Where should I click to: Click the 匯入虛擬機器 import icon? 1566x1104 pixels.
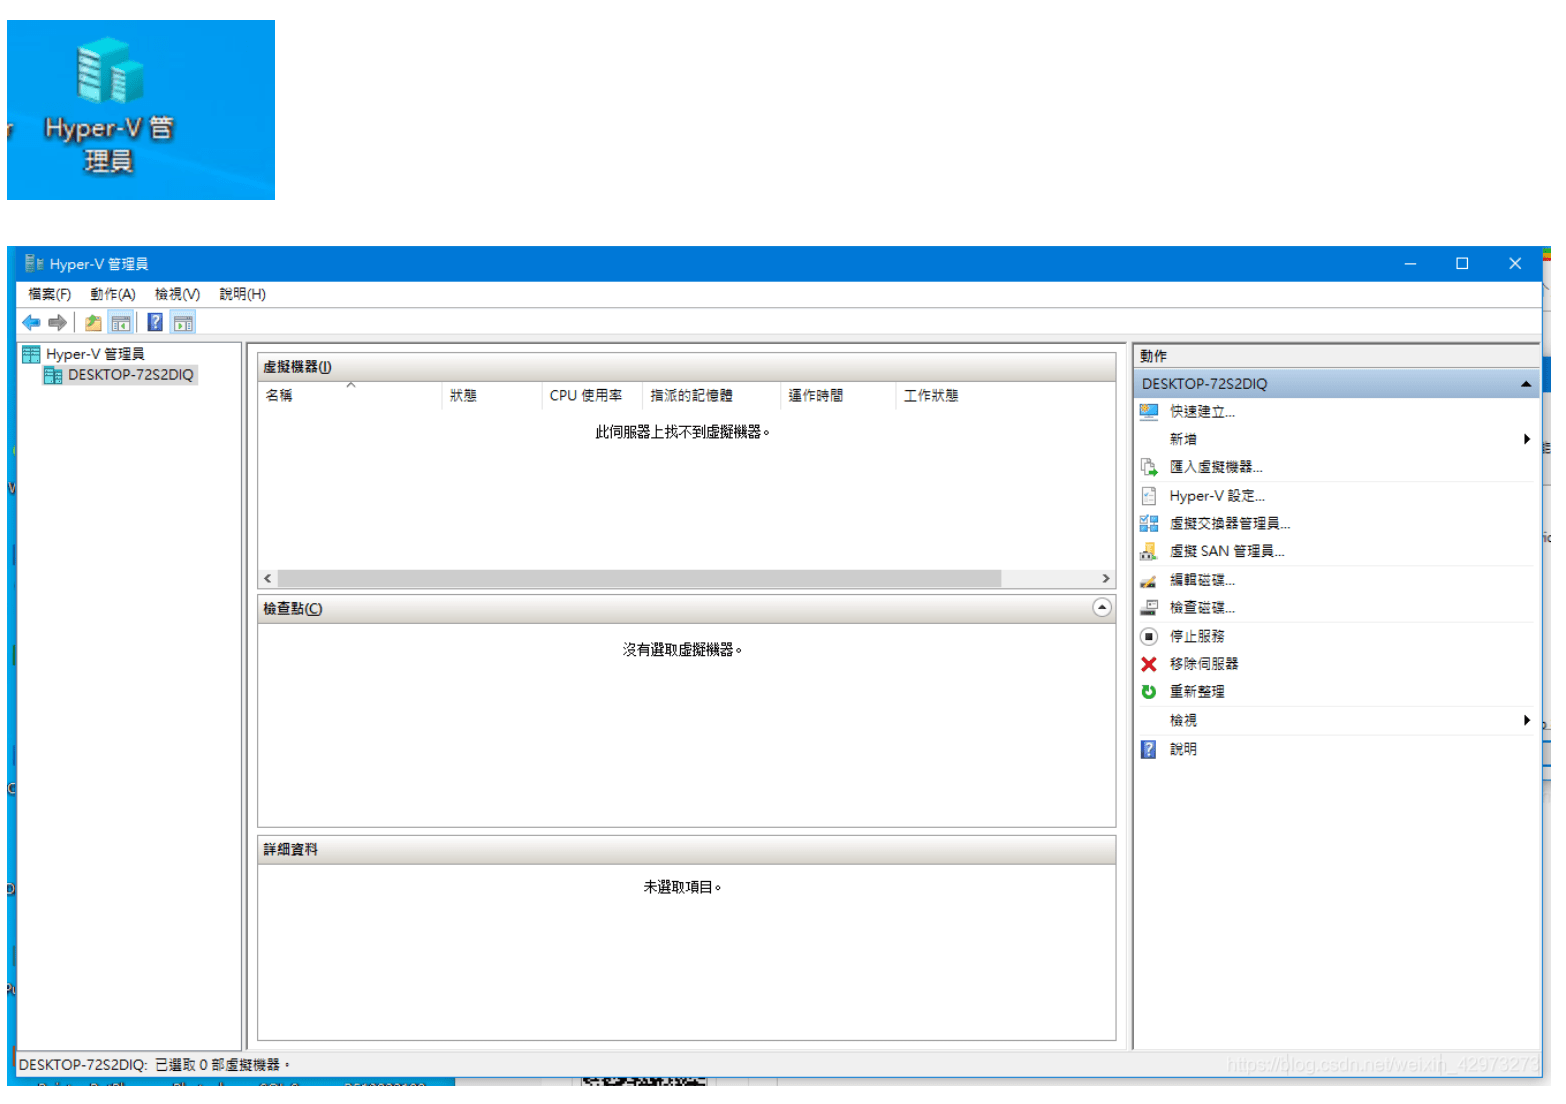coord(1149,467)
